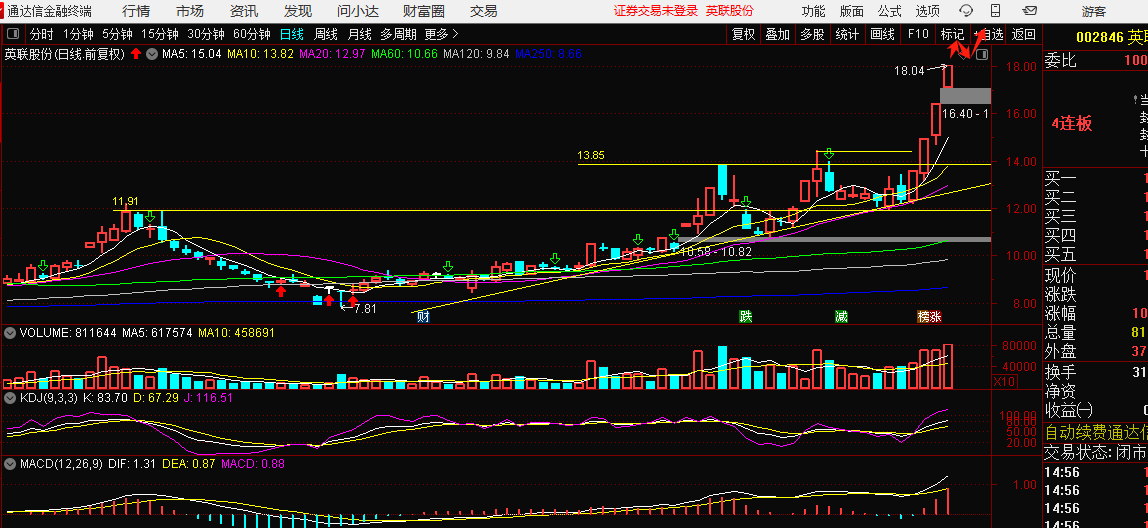The width and height of the screenshot is (1148, 528).
Task: Open the 财富圈 tab
Action: pos(424,11)
